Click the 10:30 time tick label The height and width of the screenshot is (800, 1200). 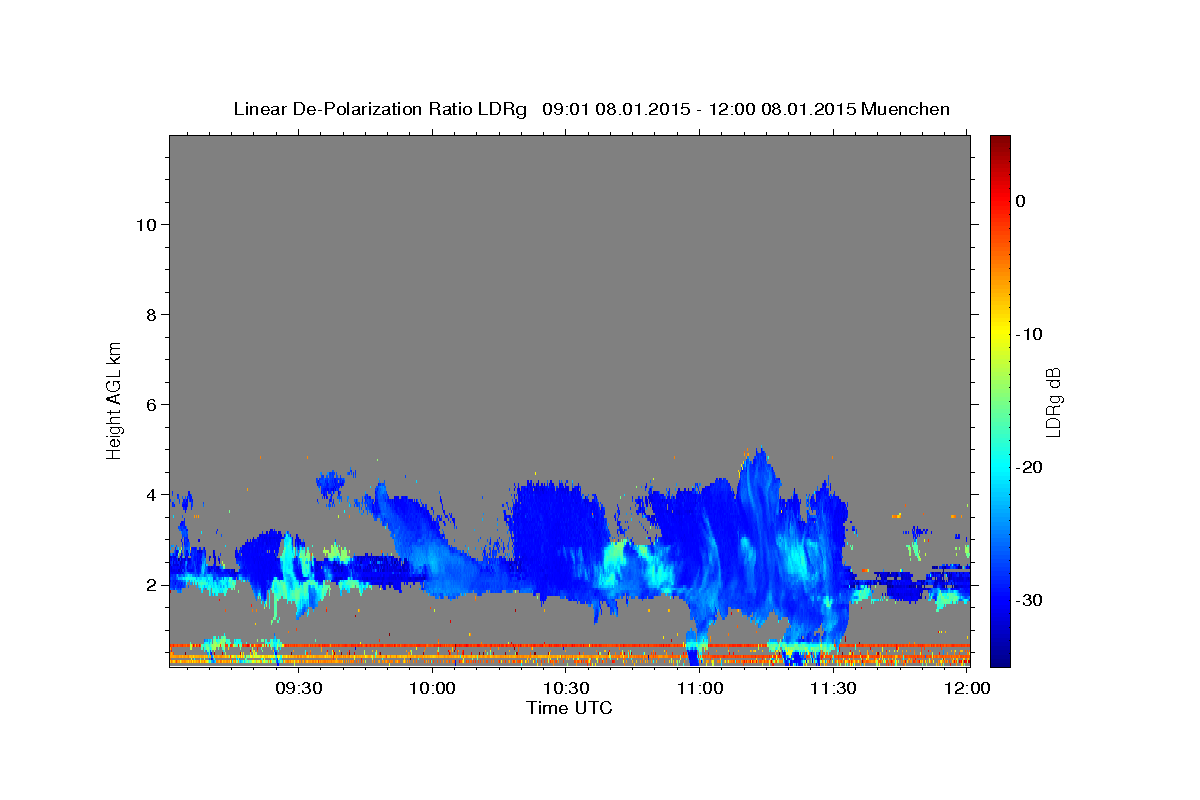click(x=567, y=688)
